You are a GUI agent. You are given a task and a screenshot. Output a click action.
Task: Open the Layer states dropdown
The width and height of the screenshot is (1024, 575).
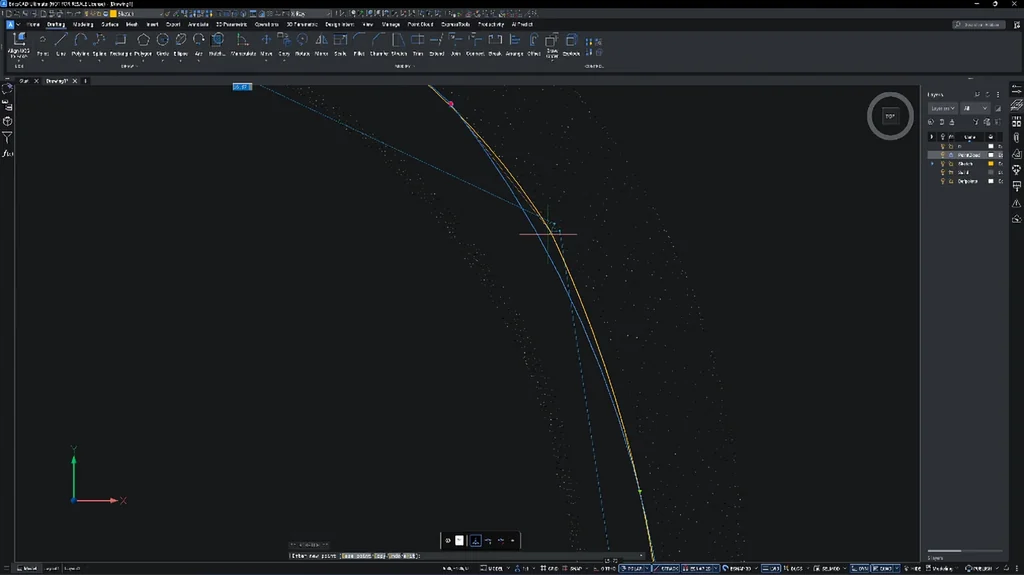[942, 108]
